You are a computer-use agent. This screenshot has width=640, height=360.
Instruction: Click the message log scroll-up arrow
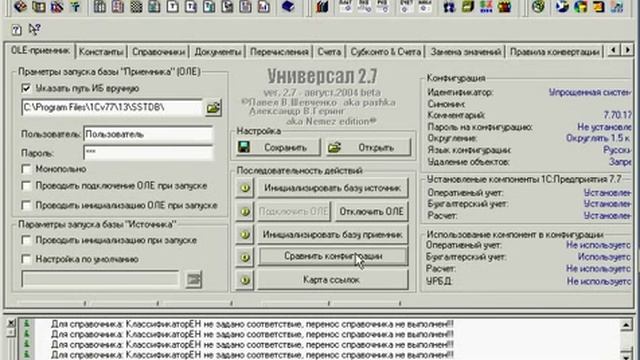coord(626,325)
